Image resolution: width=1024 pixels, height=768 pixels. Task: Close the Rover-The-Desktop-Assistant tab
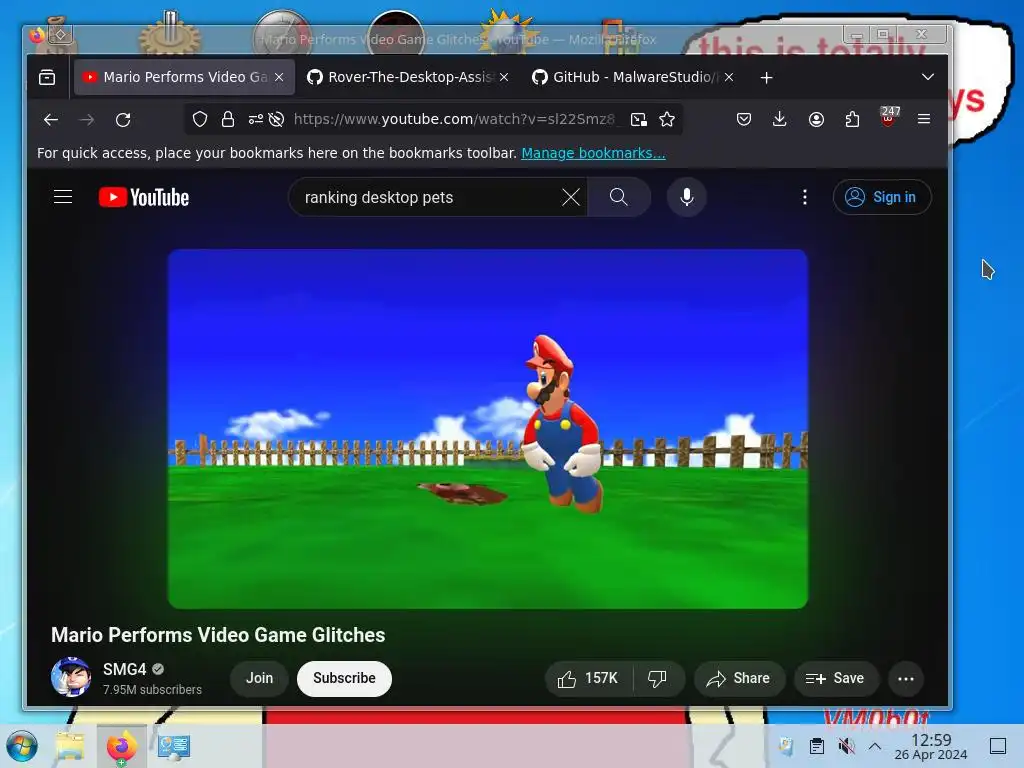tap(504, 77)
